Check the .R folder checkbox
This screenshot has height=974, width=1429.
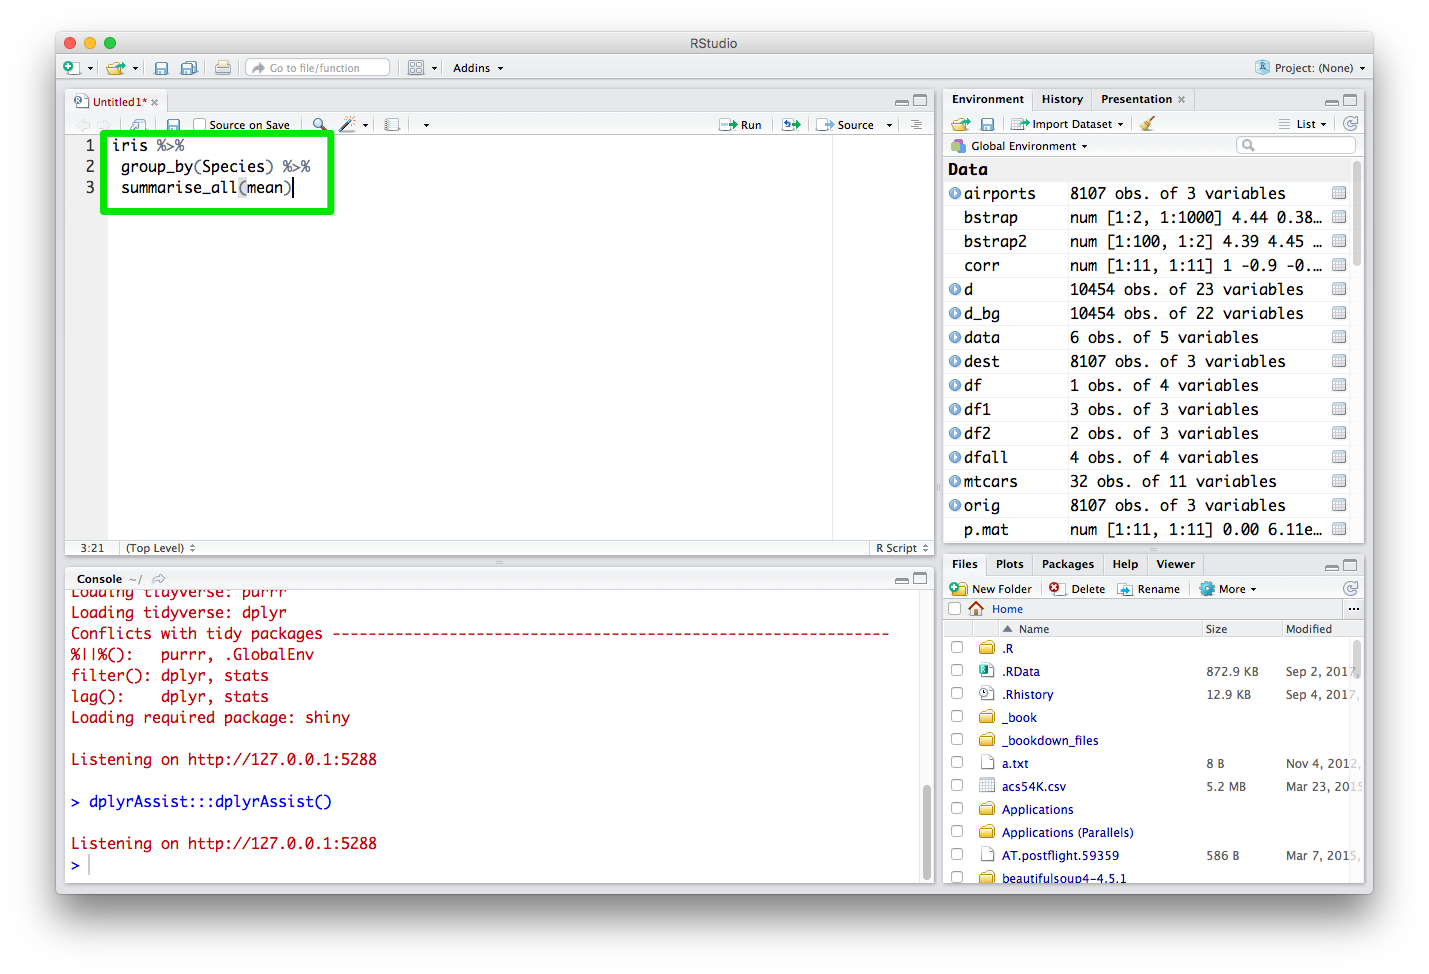(x=957, y=647)
